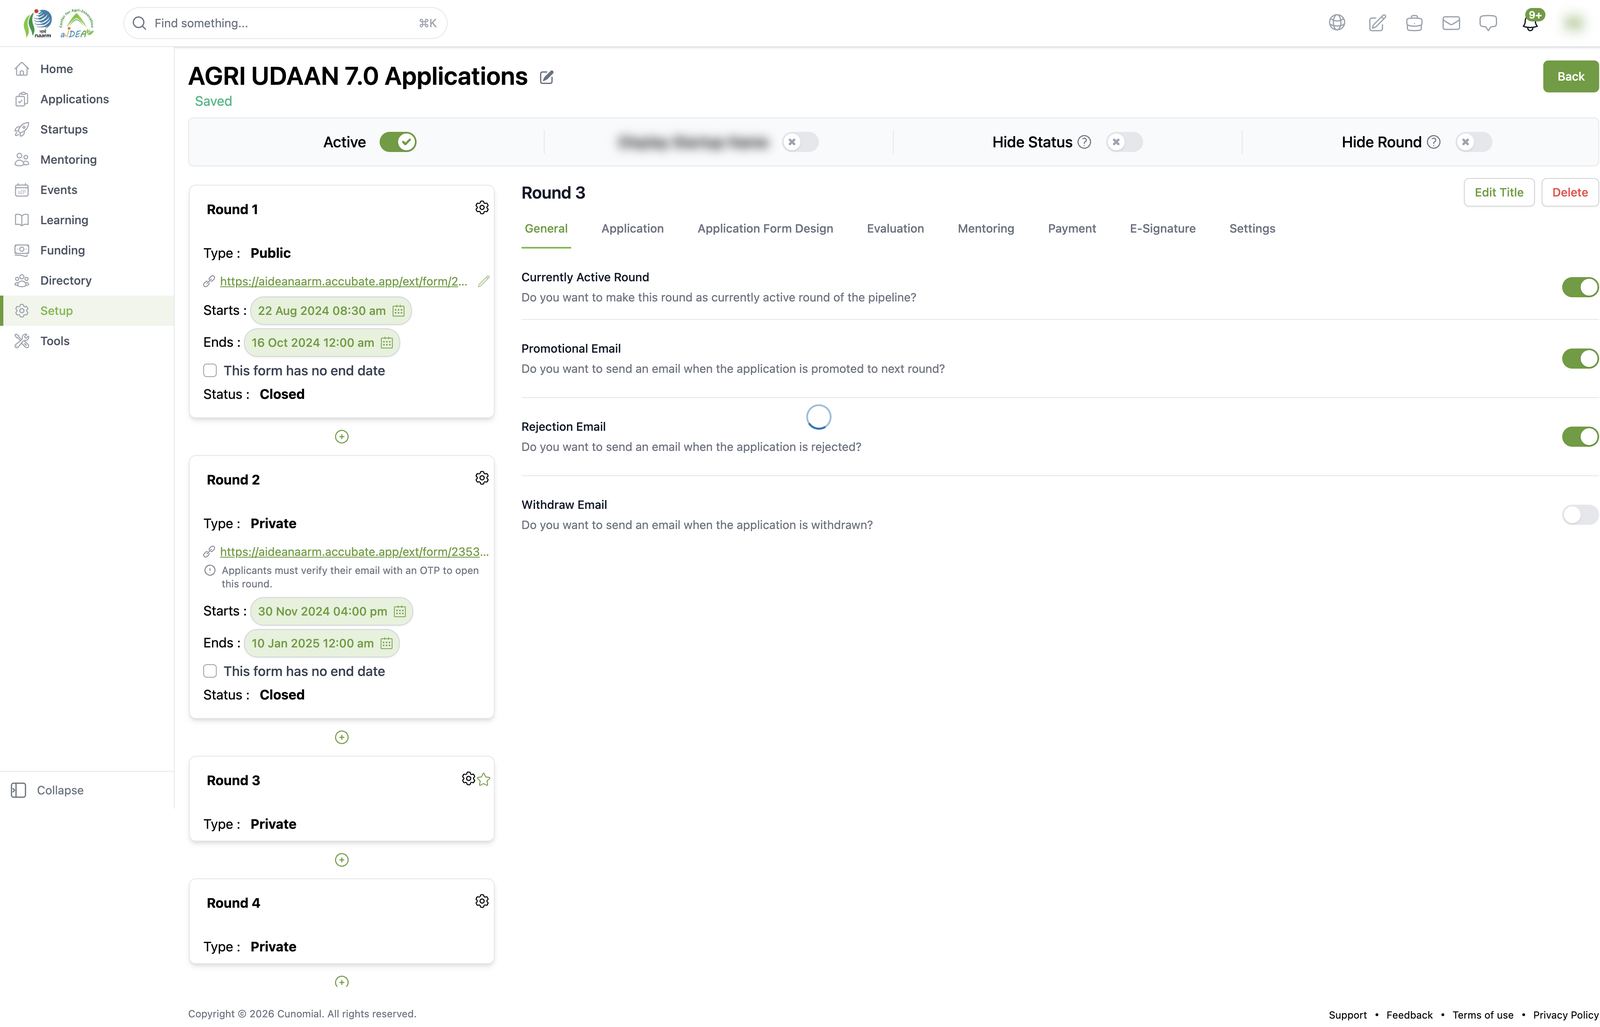Focus the 'Find something...' search field
This screenshot has width=1600, height=1027.
(285, 23)
